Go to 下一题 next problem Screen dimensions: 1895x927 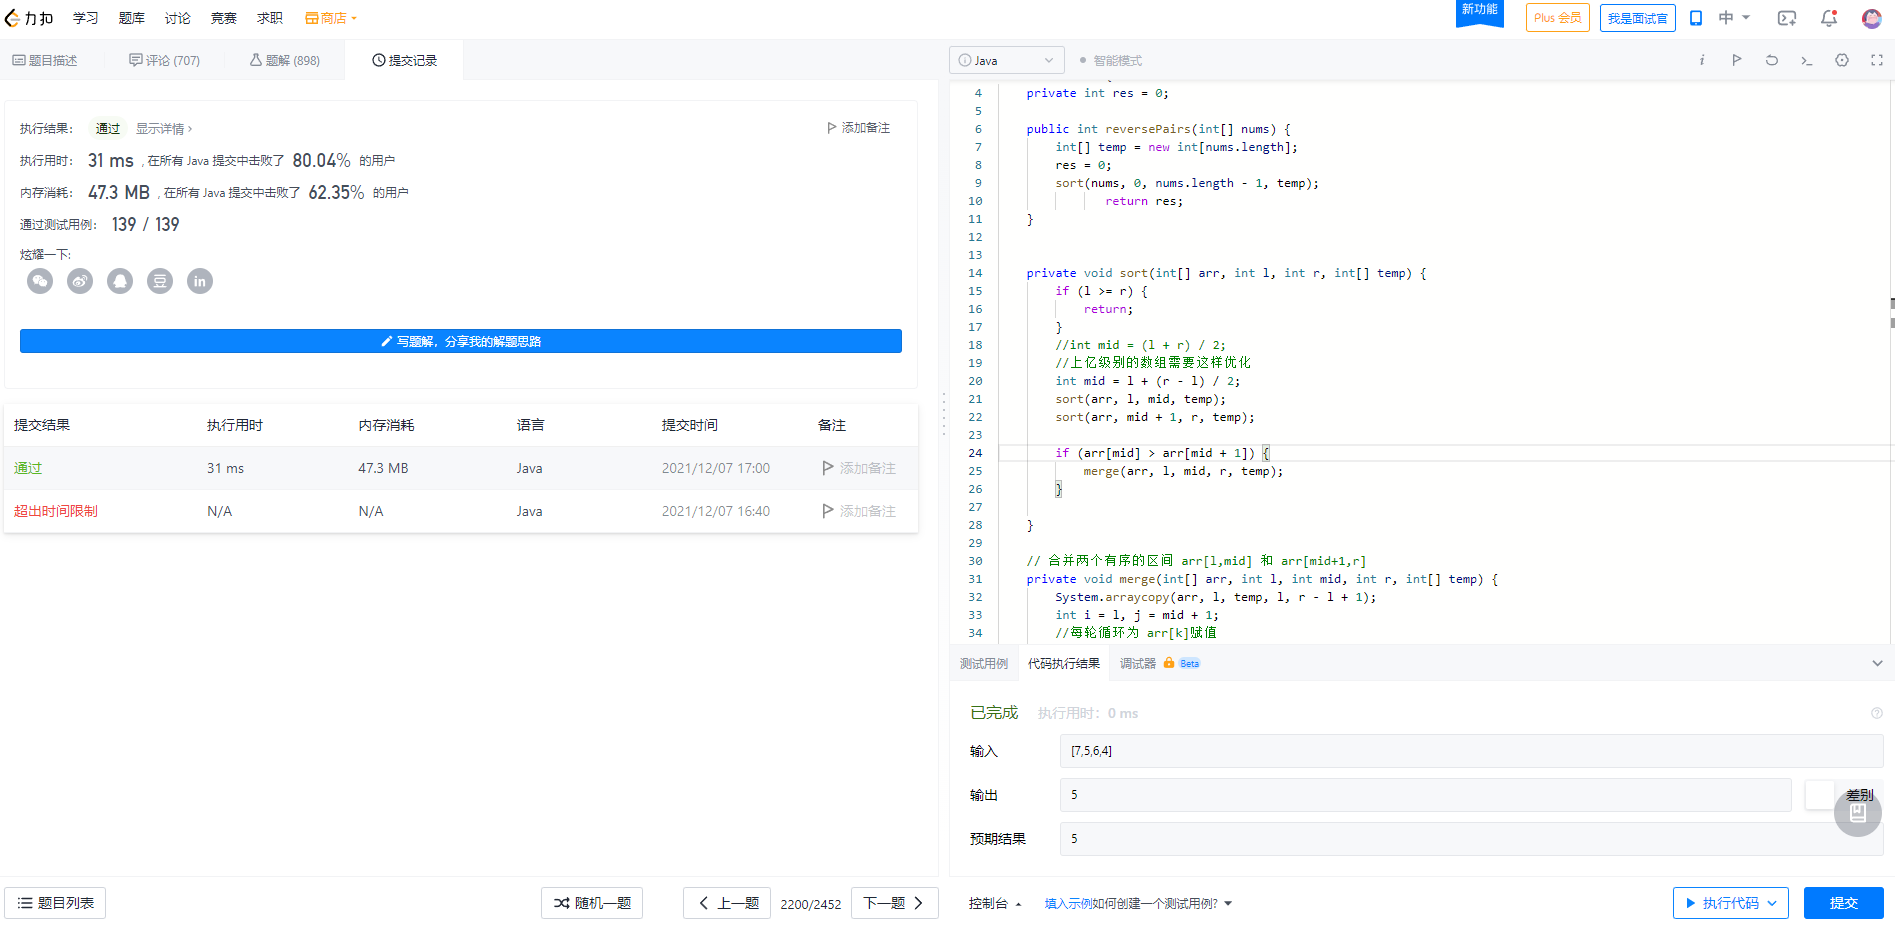(x=895, y=903)
